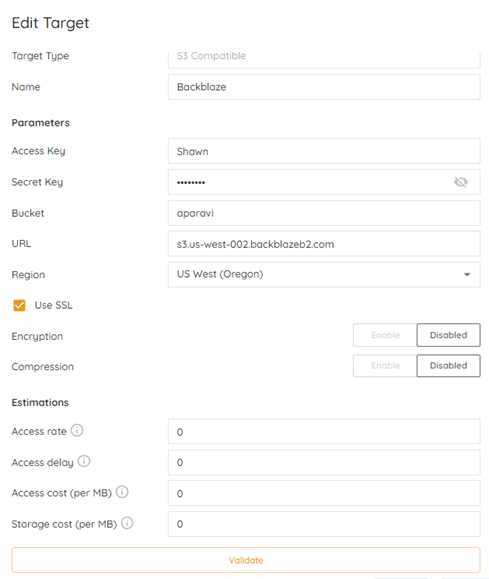Viewport: 489px width, 579px height.
Task: Open the Region dropdown
Action: coord(324,274)
